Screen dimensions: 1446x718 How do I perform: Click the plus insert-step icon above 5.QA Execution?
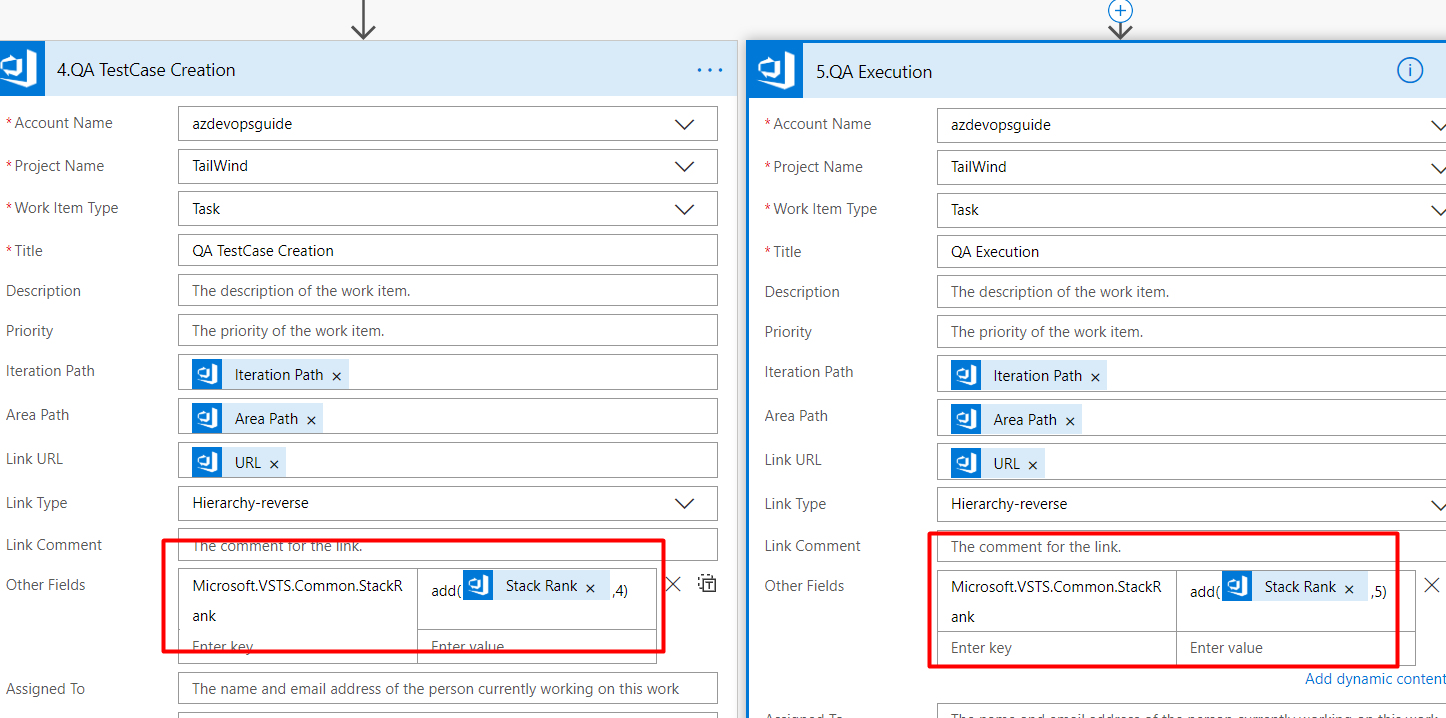(1120, 10)
